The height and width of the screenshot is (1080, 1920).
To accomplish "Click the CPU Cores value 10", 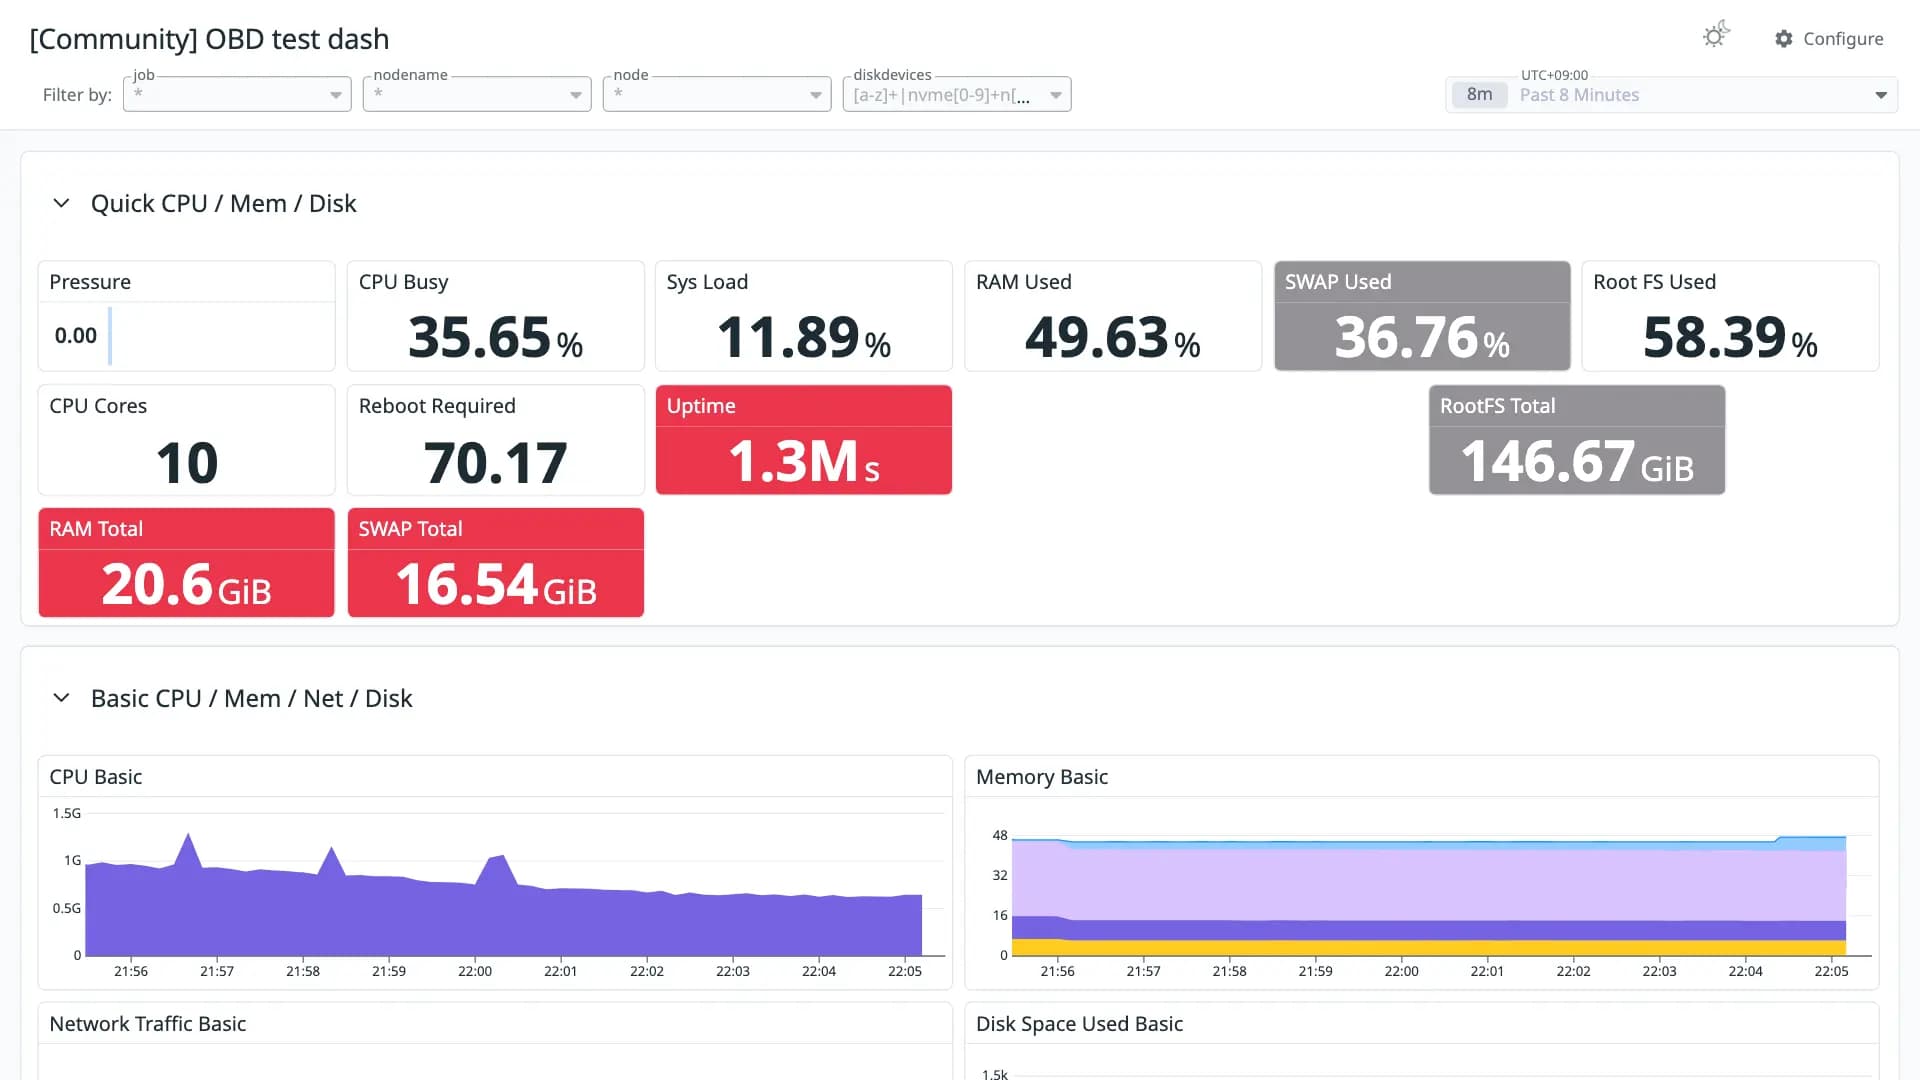I will click(187, 463).
